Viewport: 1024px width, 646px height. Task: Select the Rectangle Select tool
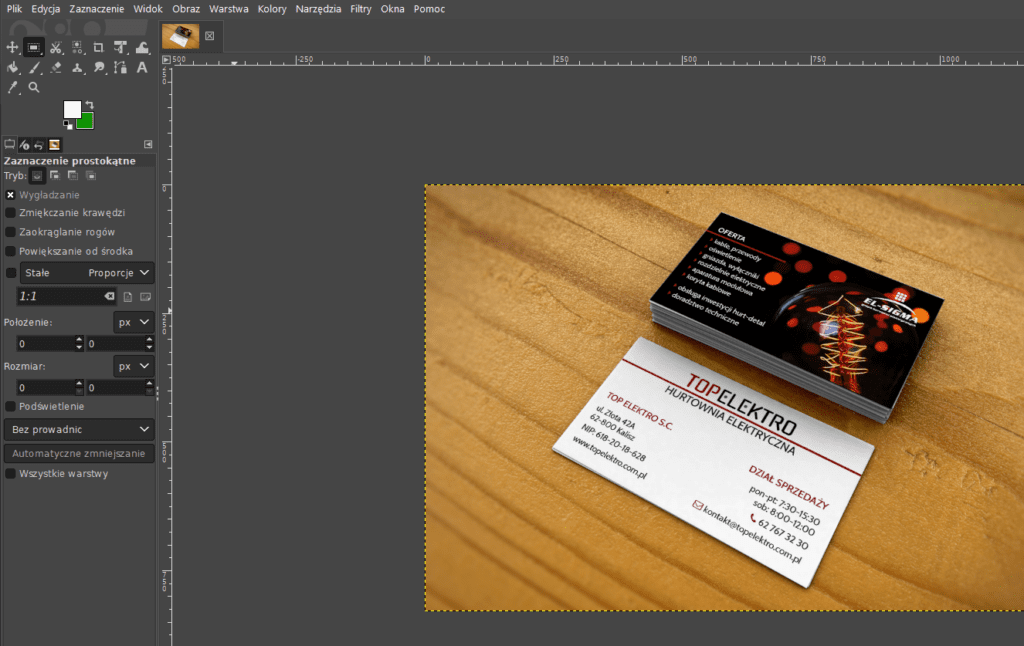click(33, 47)
